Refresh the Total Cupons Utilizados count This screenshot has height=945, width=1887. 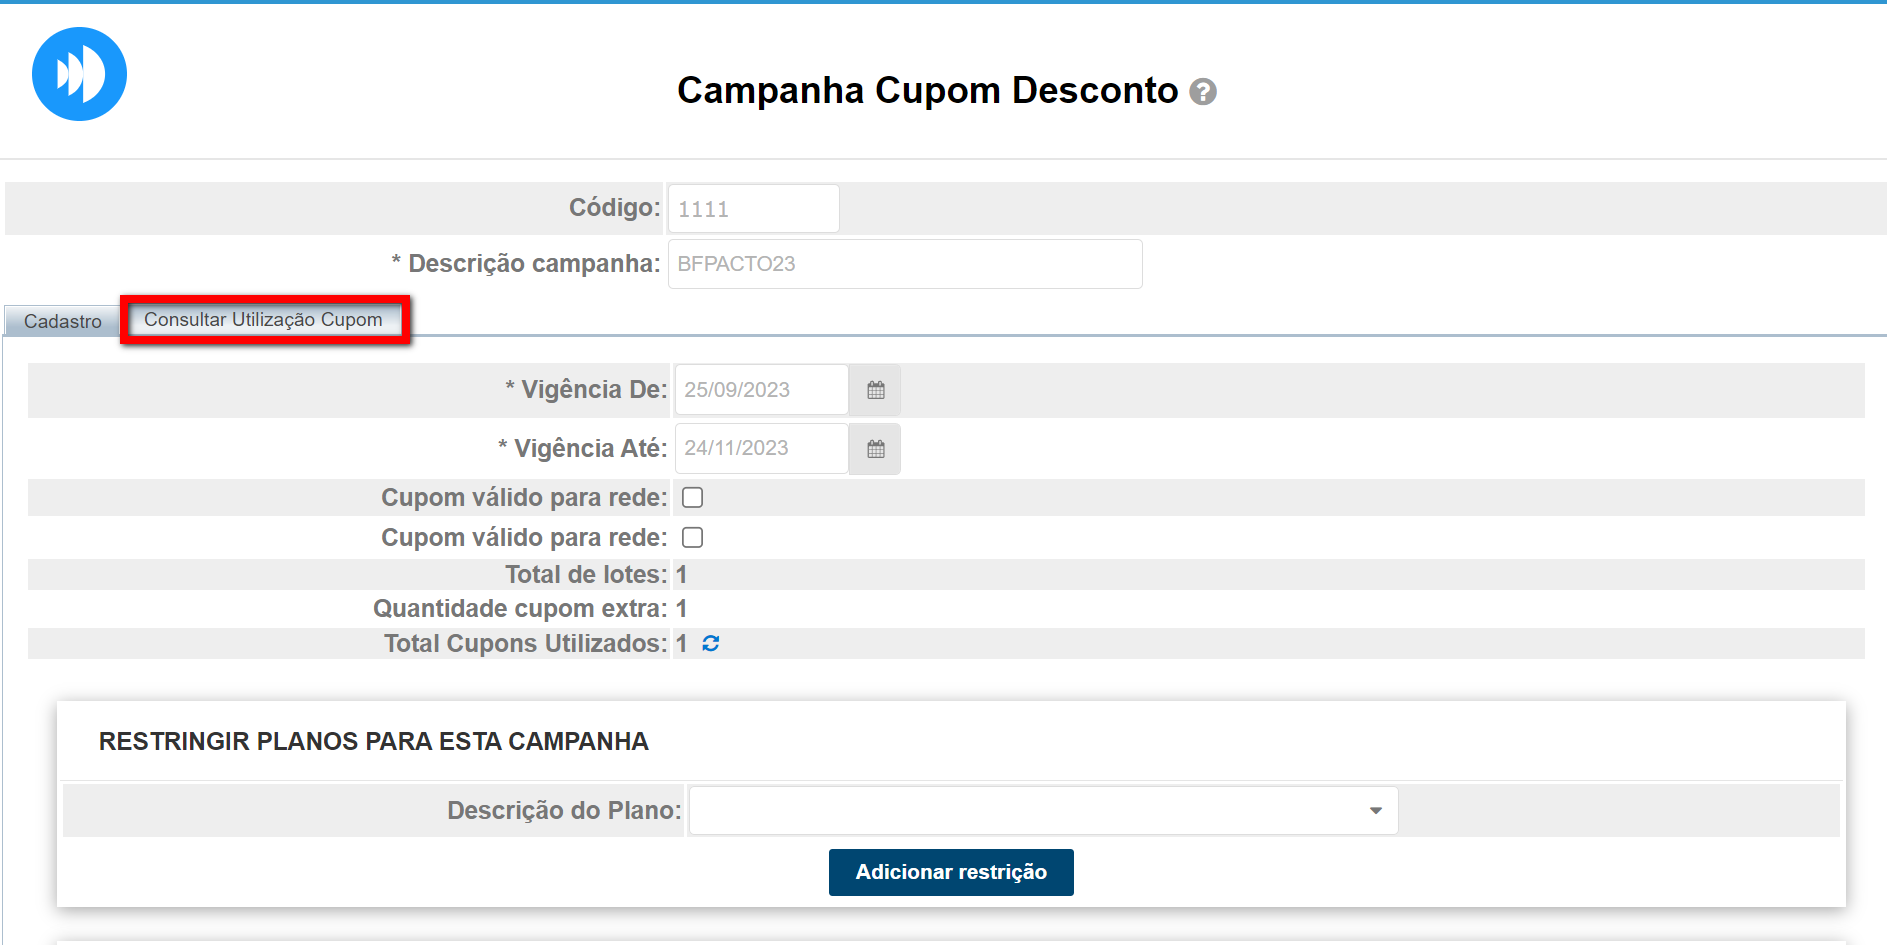pos(711,644)
